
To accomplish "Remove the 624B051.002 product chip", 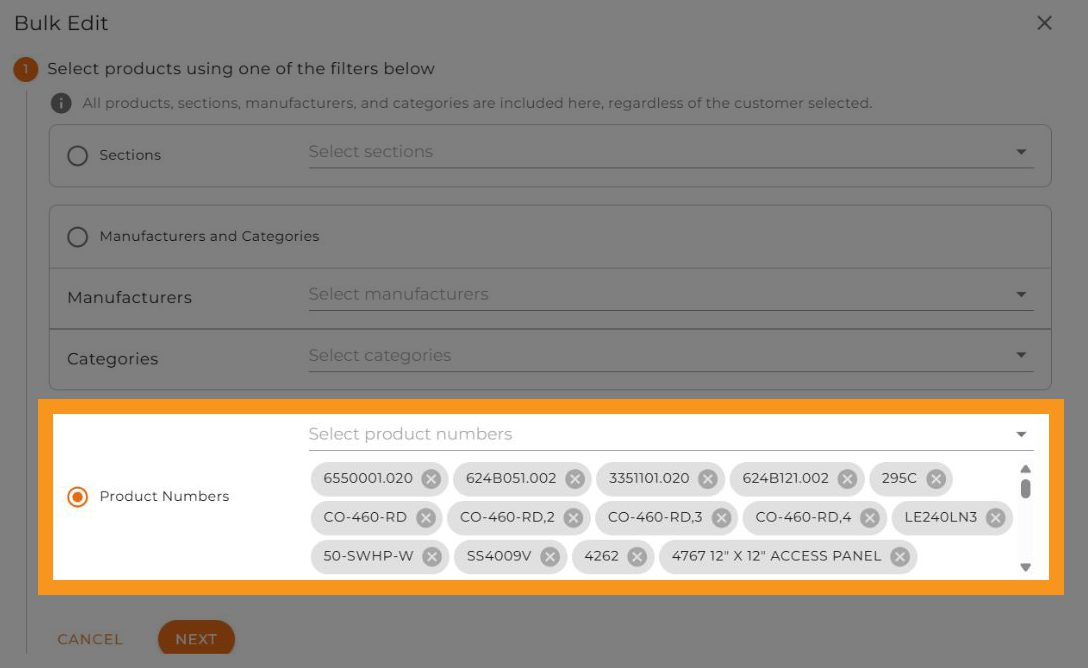I will point(574,479).
